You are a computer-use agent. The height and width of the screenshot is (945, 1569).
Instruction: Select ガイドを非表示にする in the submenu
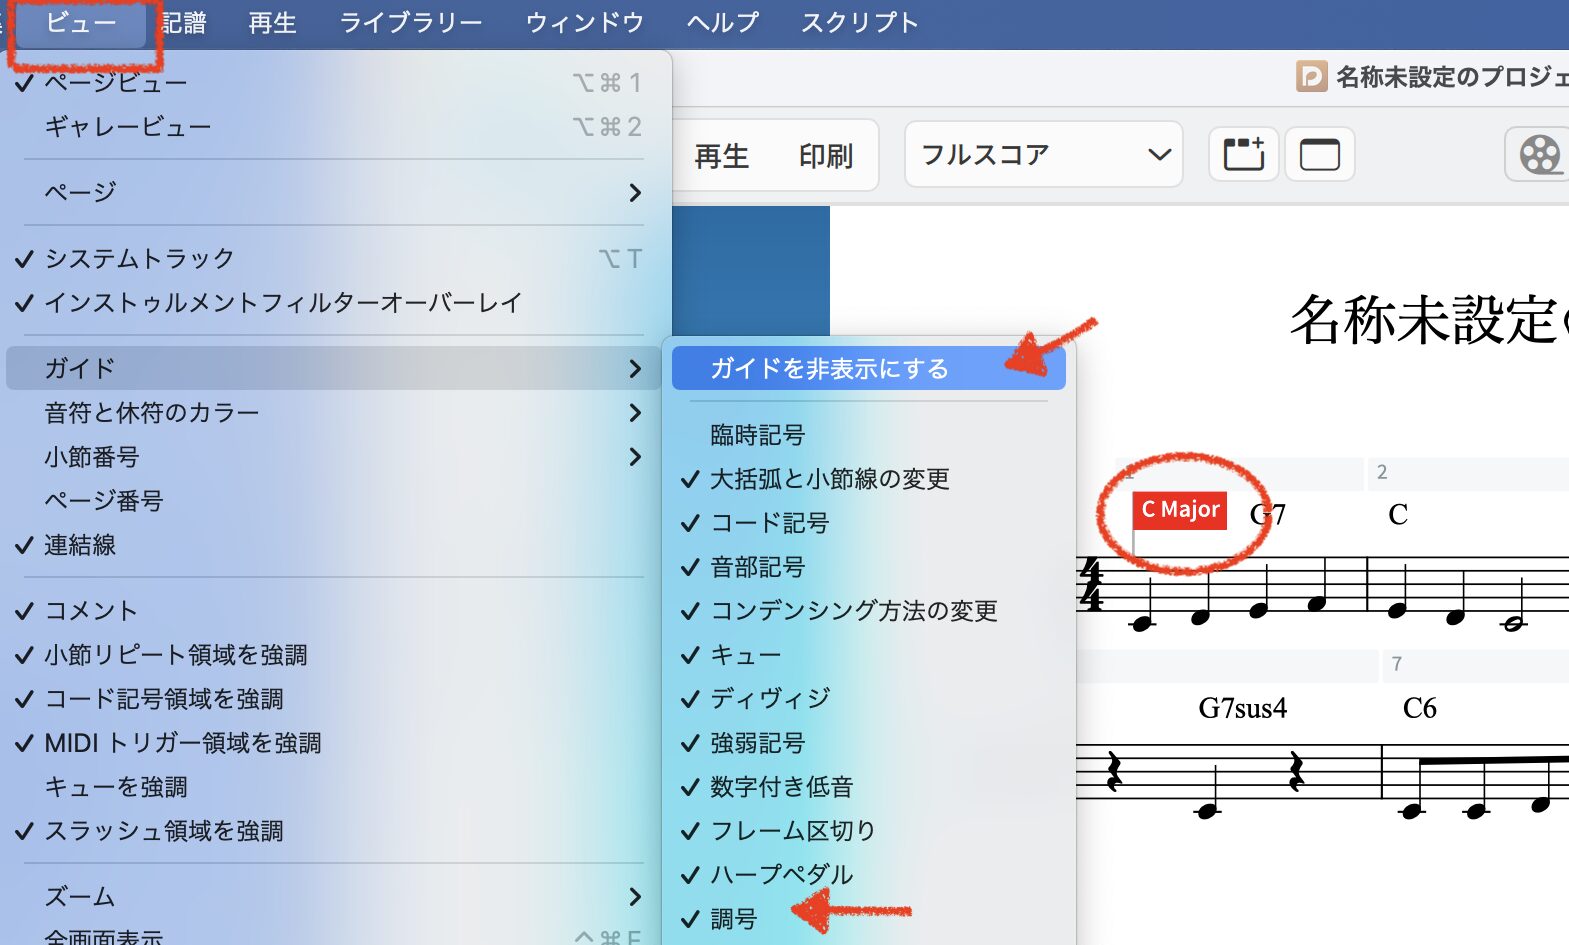coord(829,369)
